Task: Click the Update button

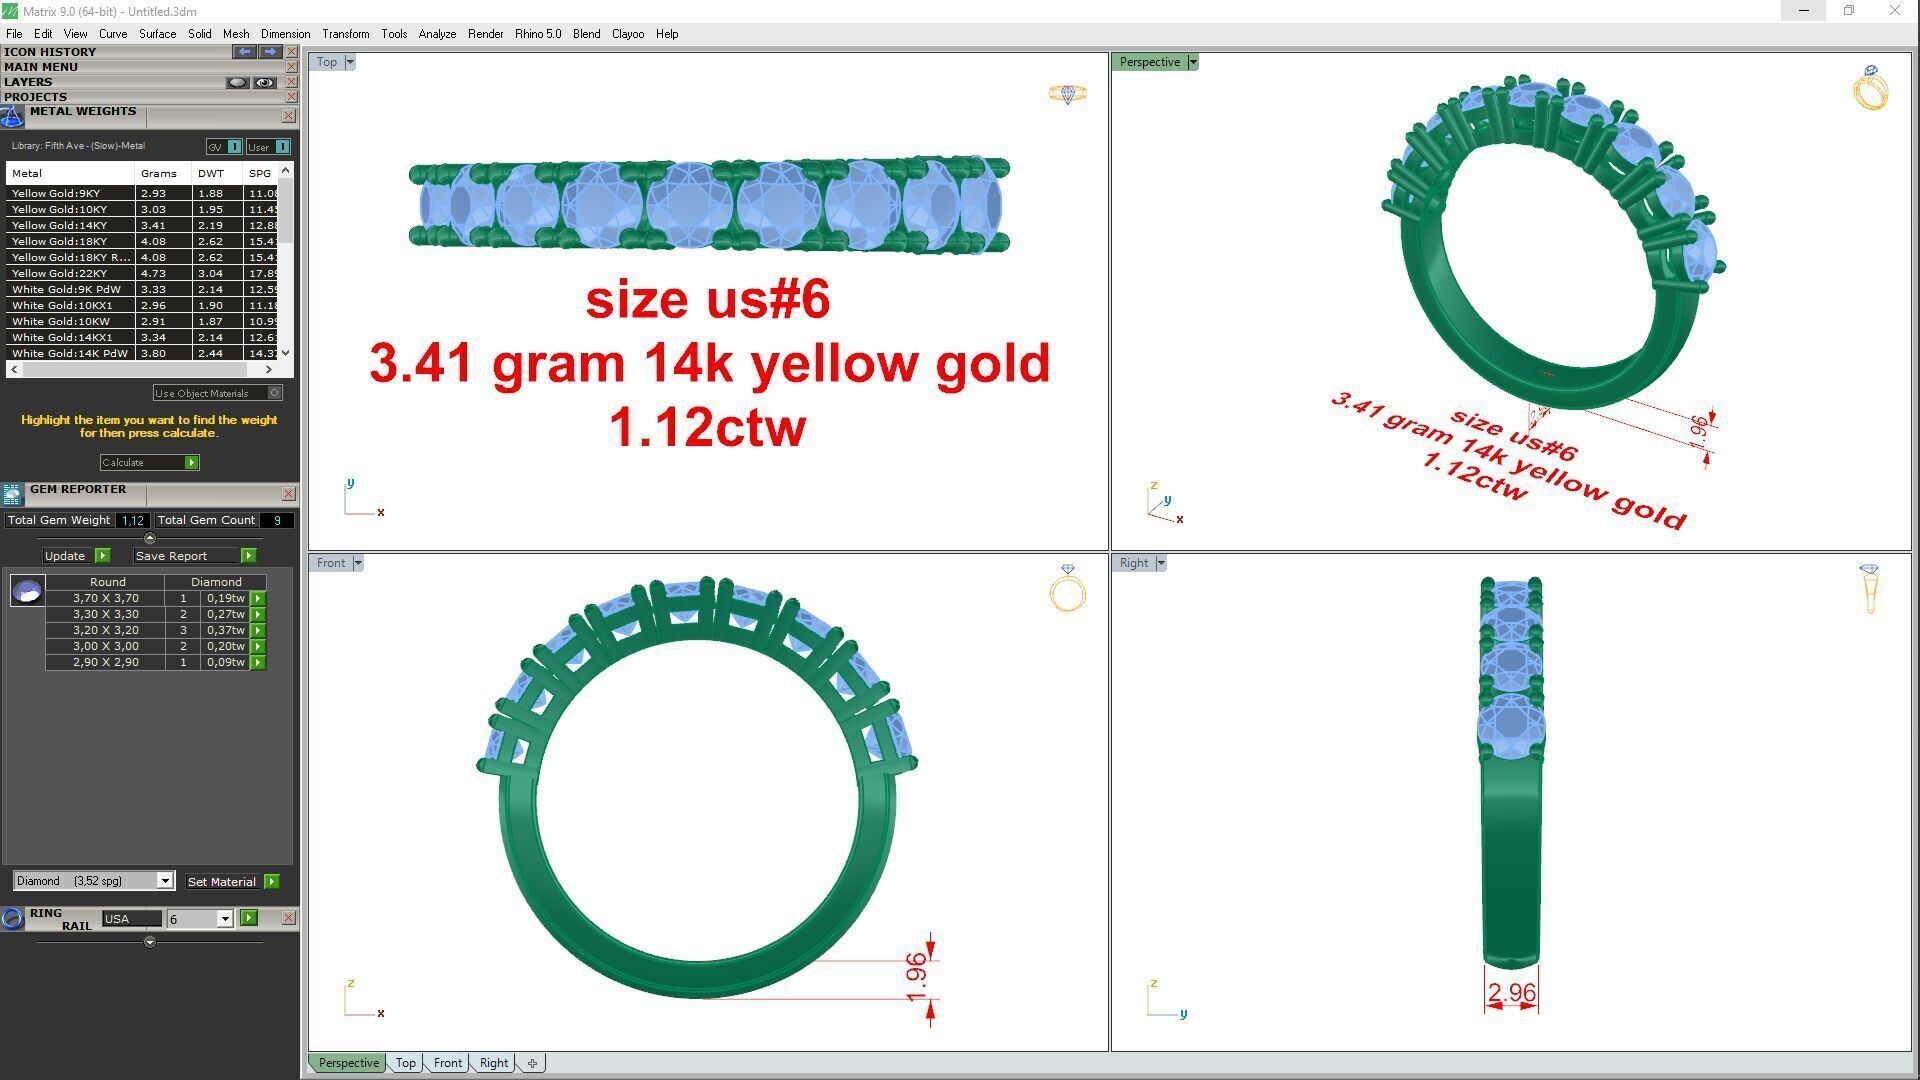Action: coord(68,555)
